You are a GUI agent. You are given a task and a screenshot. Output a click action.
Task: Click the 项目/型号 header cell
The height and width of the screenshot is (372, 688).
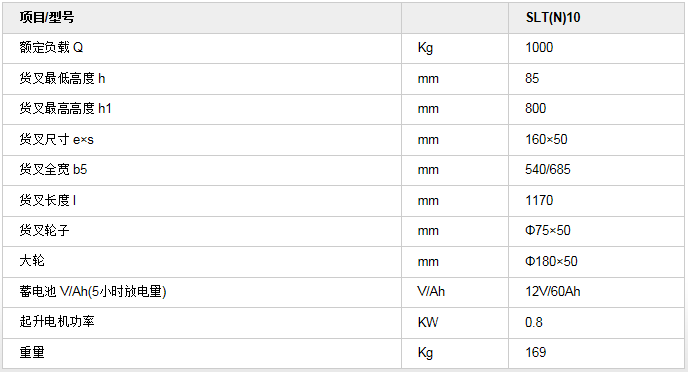tap(202, 18)
